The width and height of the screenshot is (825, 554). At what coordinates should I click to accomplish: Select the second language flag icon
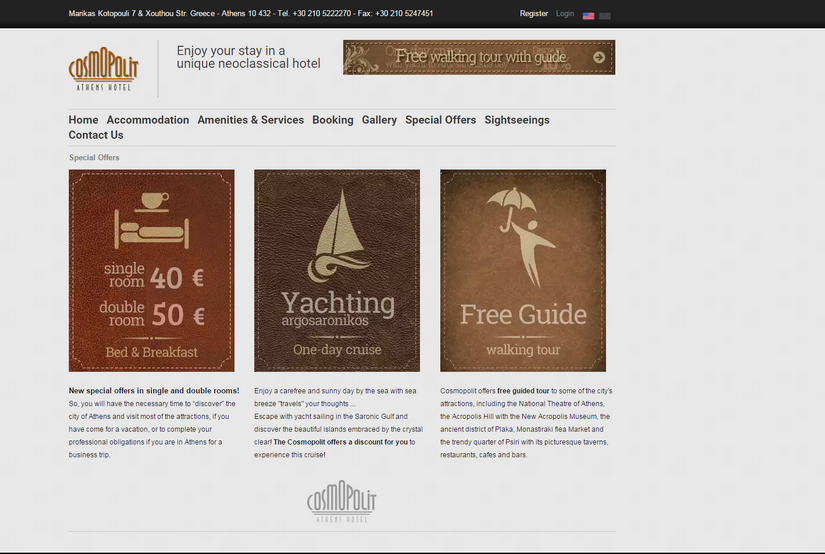tap(605, 16)
